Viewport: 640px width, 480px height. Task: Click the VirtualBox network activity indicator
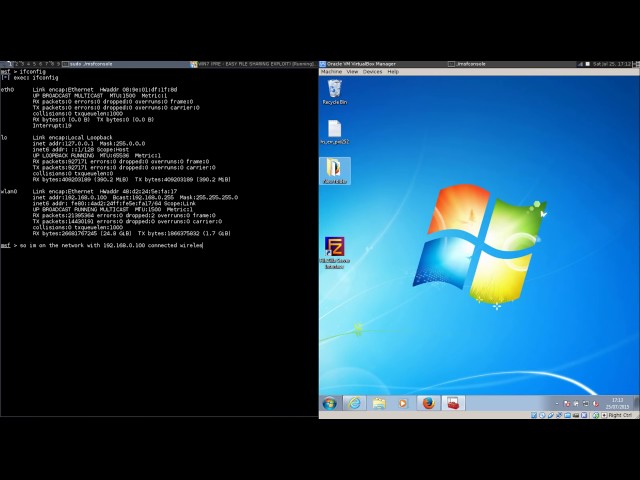(x=559, y=415)
